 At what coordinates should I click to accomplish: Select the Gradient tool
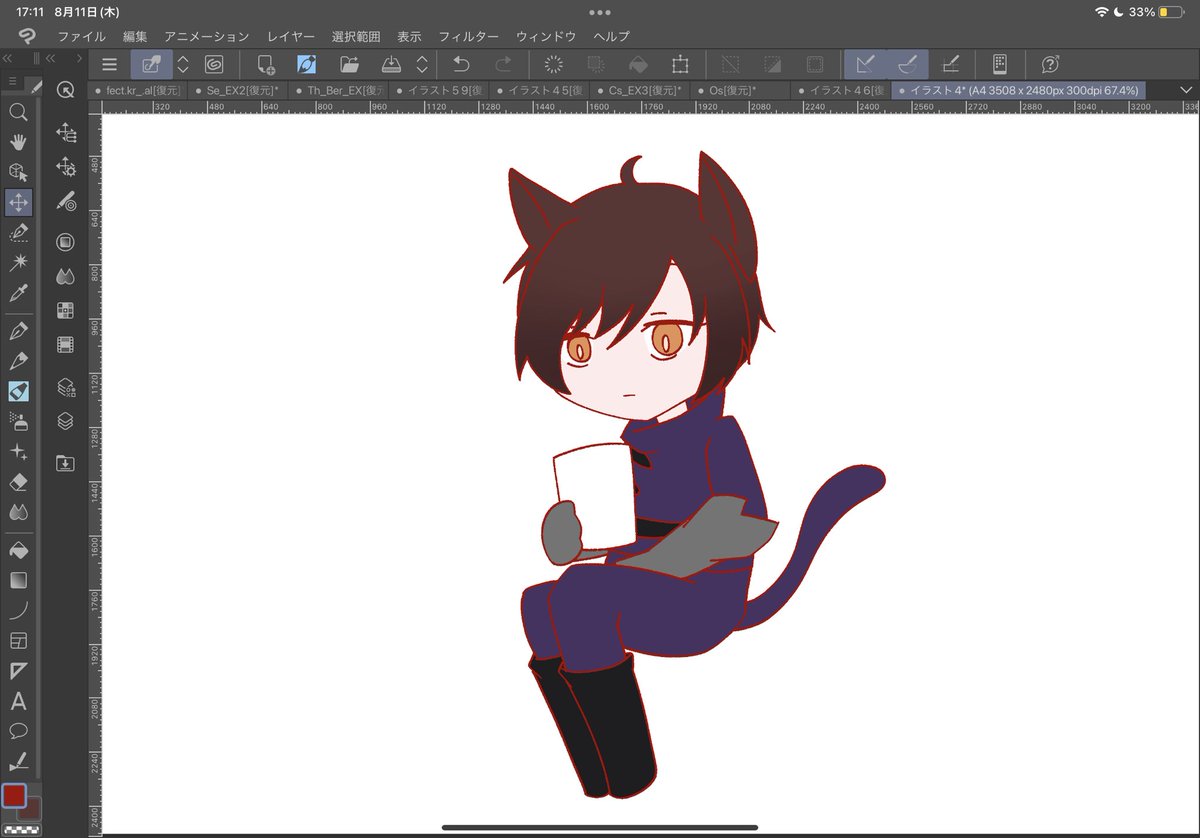(x=18, y=580)
